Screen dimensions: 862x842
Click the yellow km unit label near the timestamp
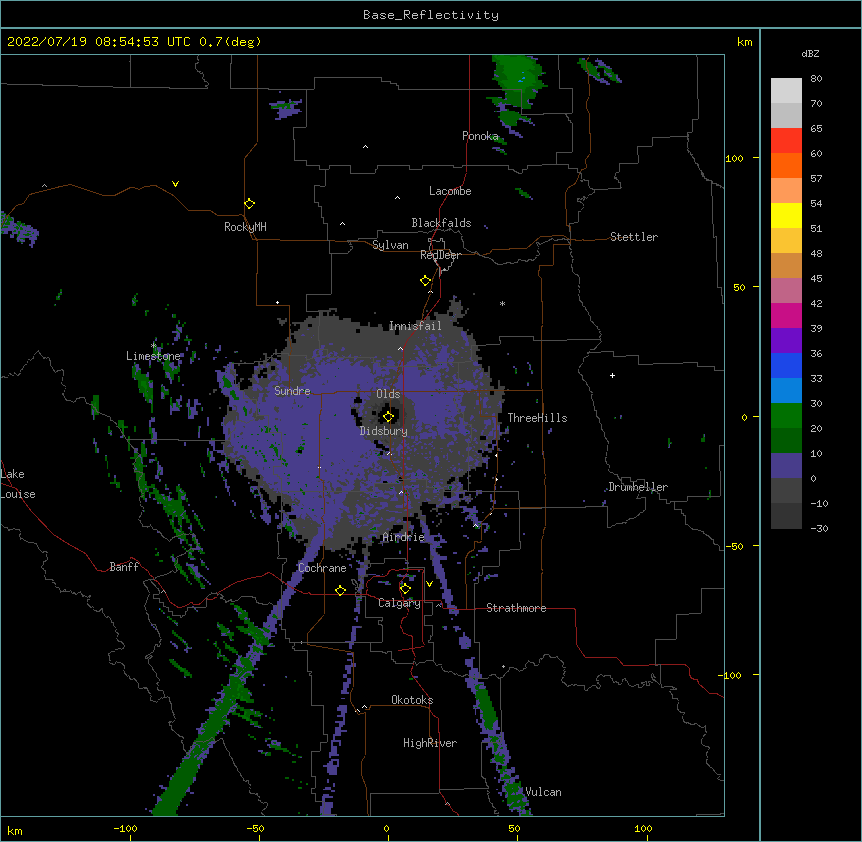coord(745,42)
